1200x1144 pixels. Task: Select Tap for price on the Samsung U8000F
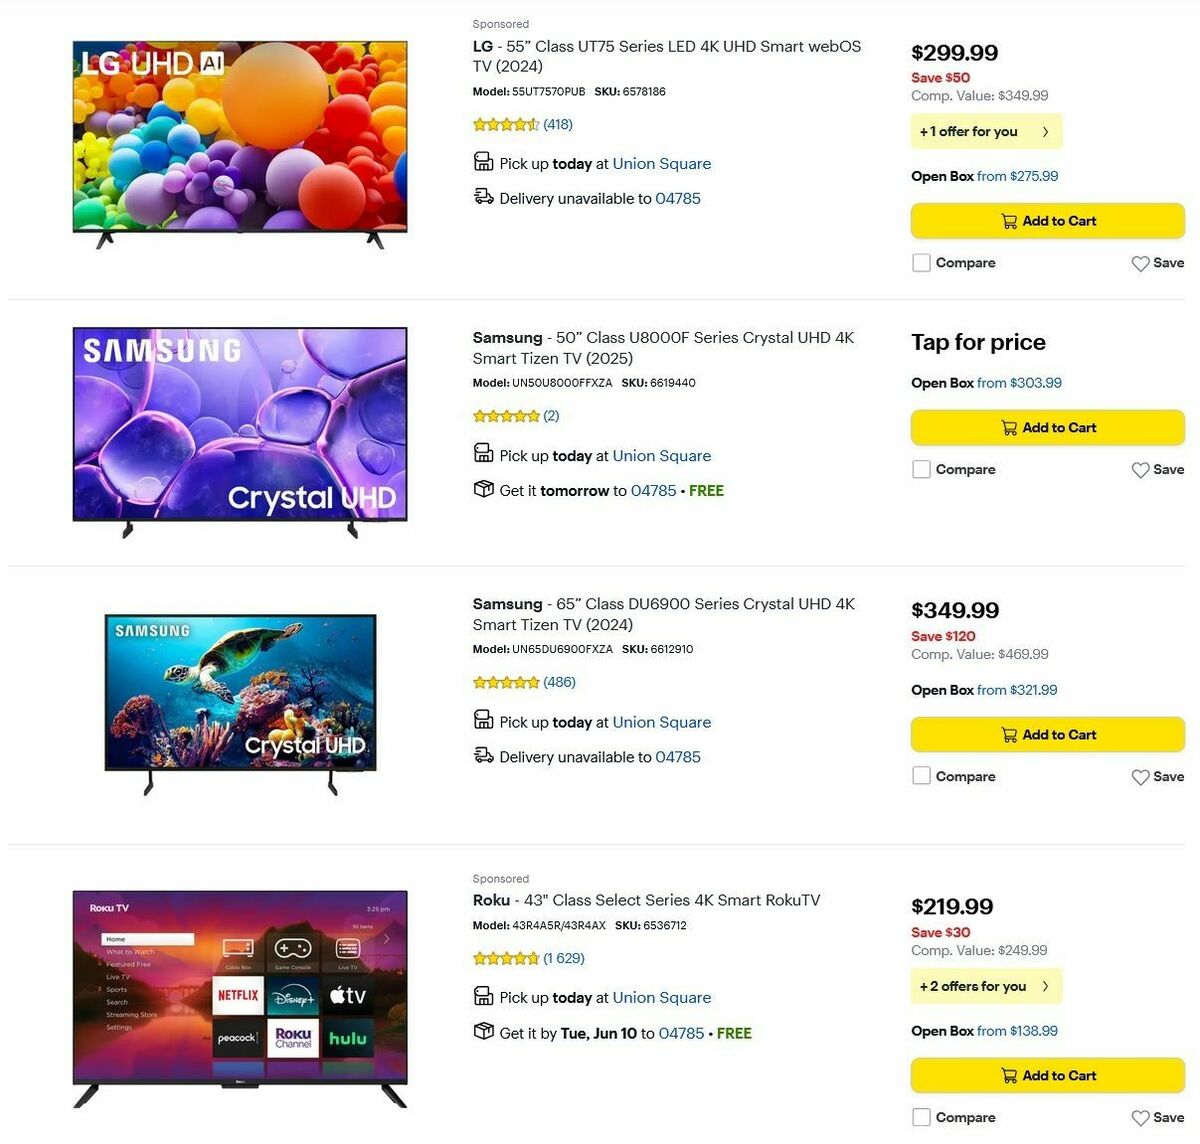click(x=978, y=342)
